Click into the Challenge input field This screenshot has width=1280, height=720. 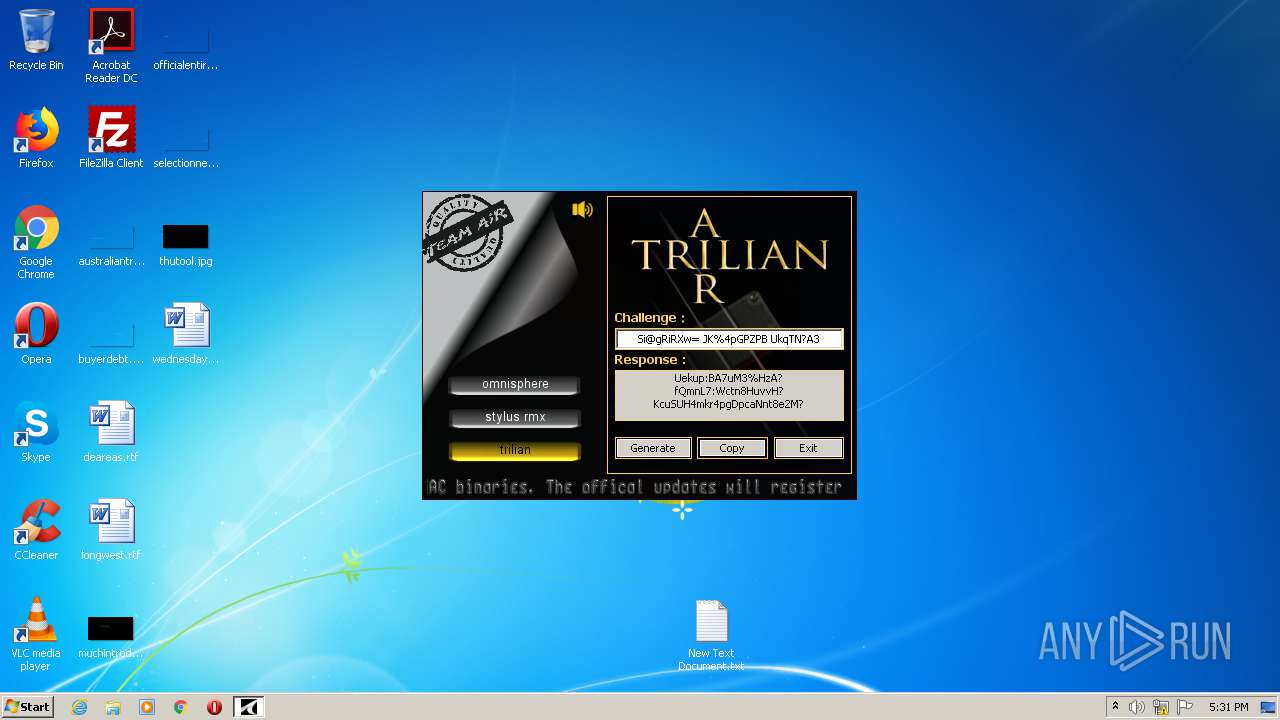click(729, 339)
